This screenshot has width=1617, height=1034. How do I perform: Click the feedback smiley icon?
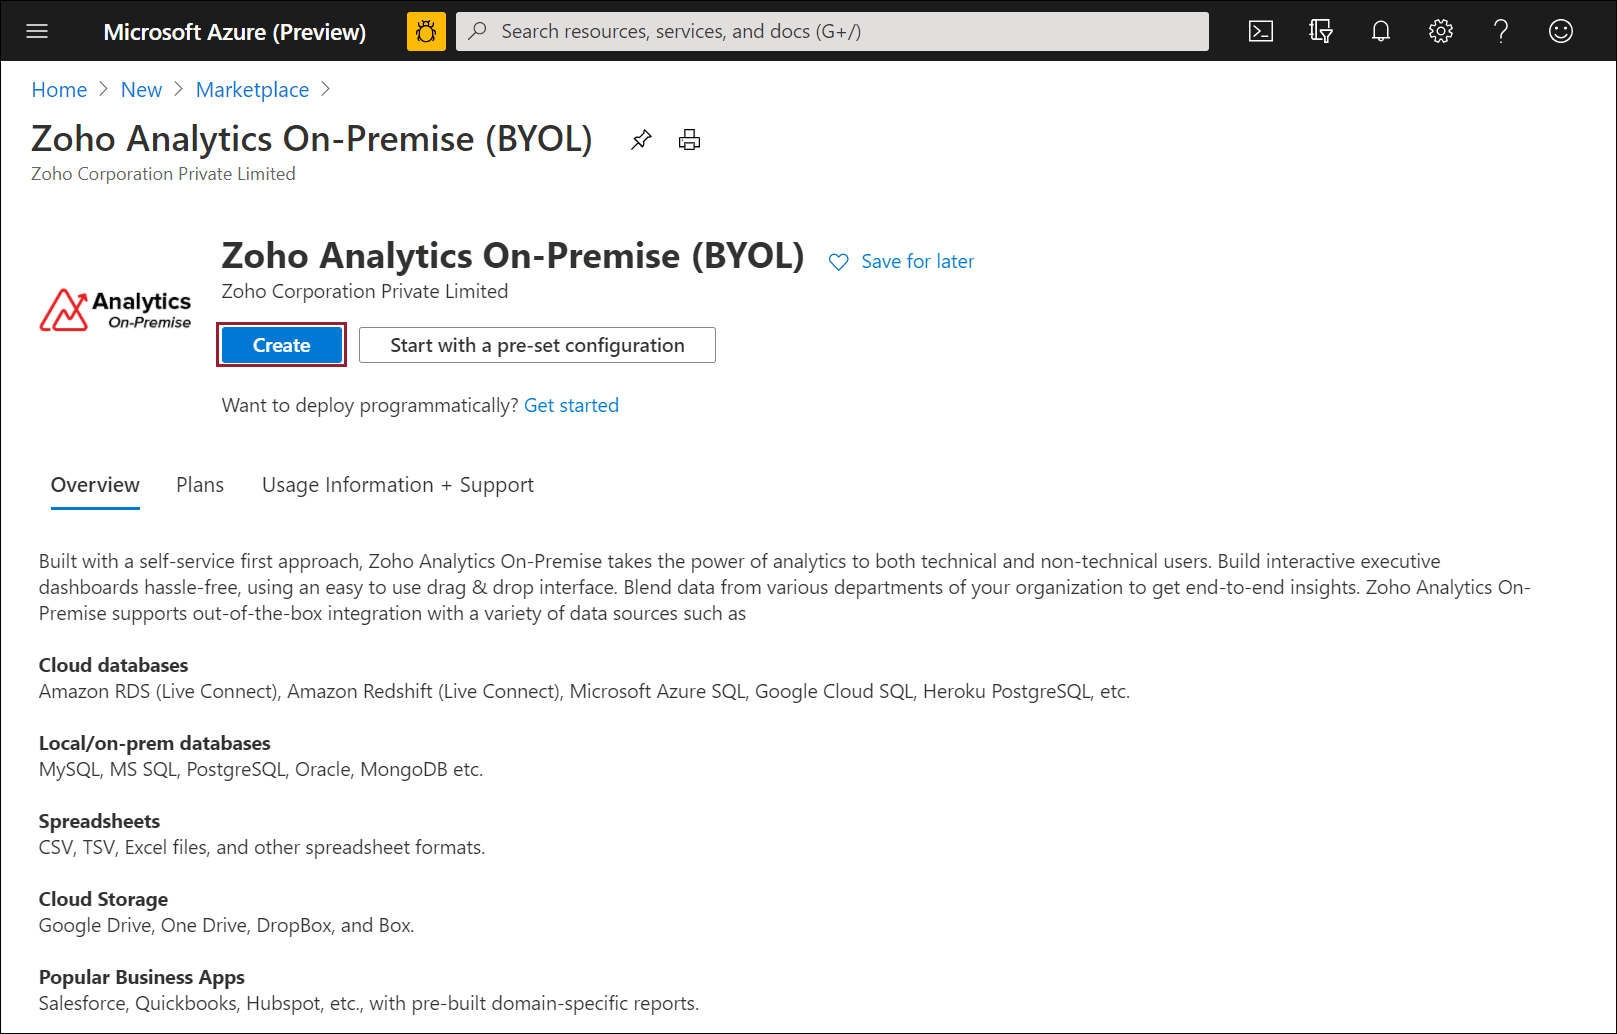pos(1561,31)
